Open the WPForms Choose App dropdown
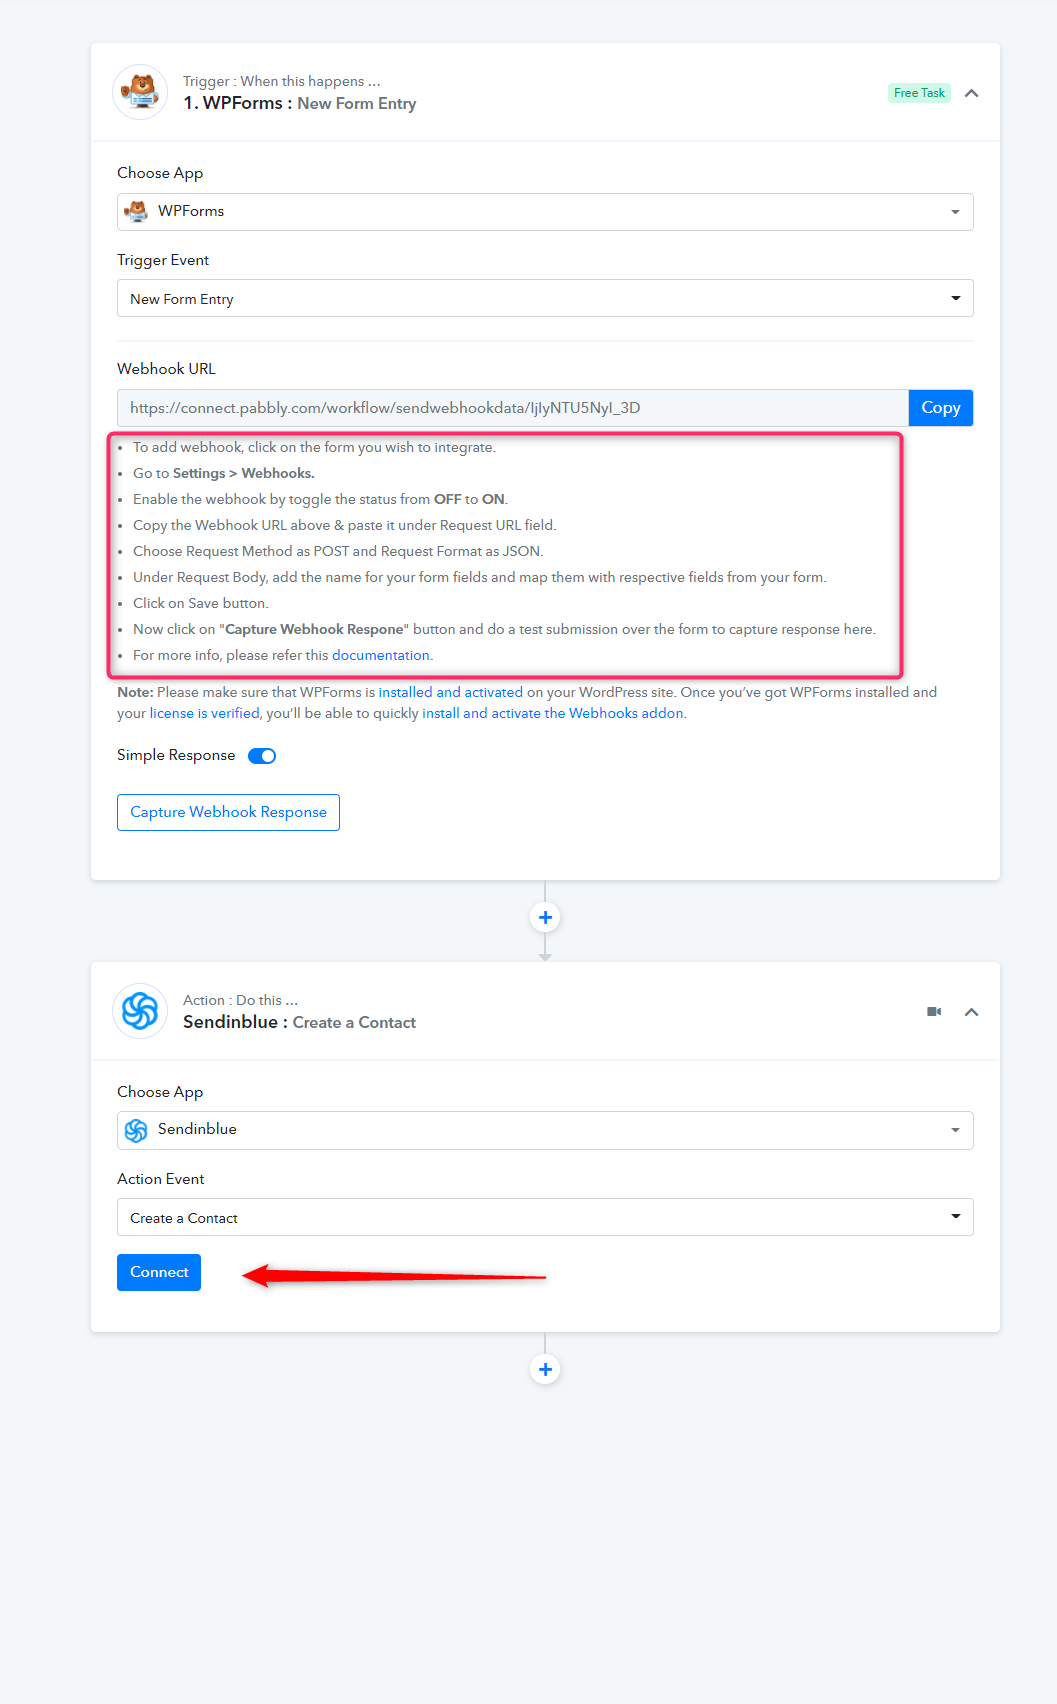1057x1704 pixels. pyautogui.click(x=545, y=212)
